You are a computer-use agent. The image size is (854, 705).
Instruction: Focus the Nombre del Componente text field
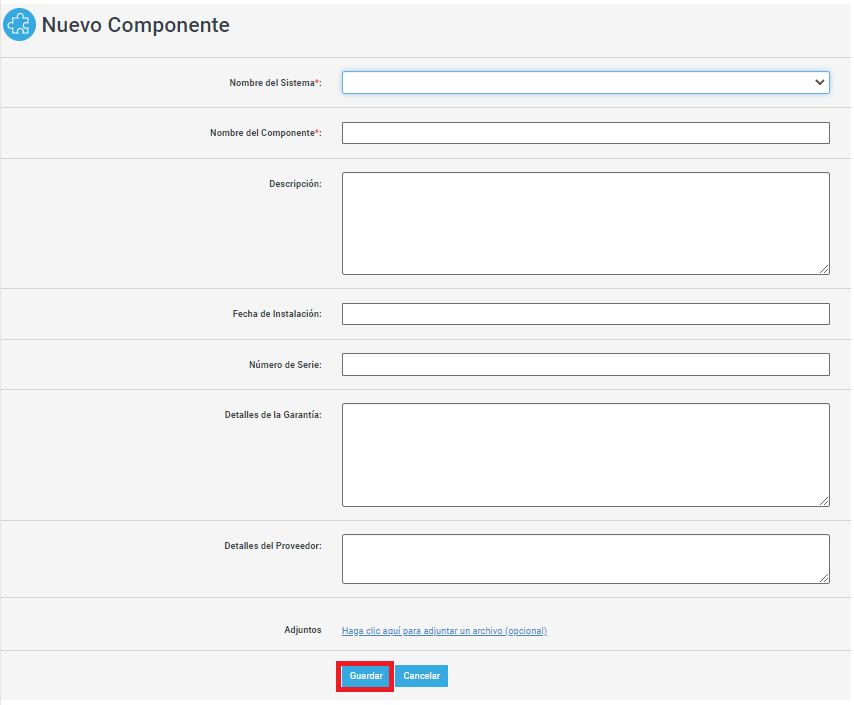coord(585,133)
